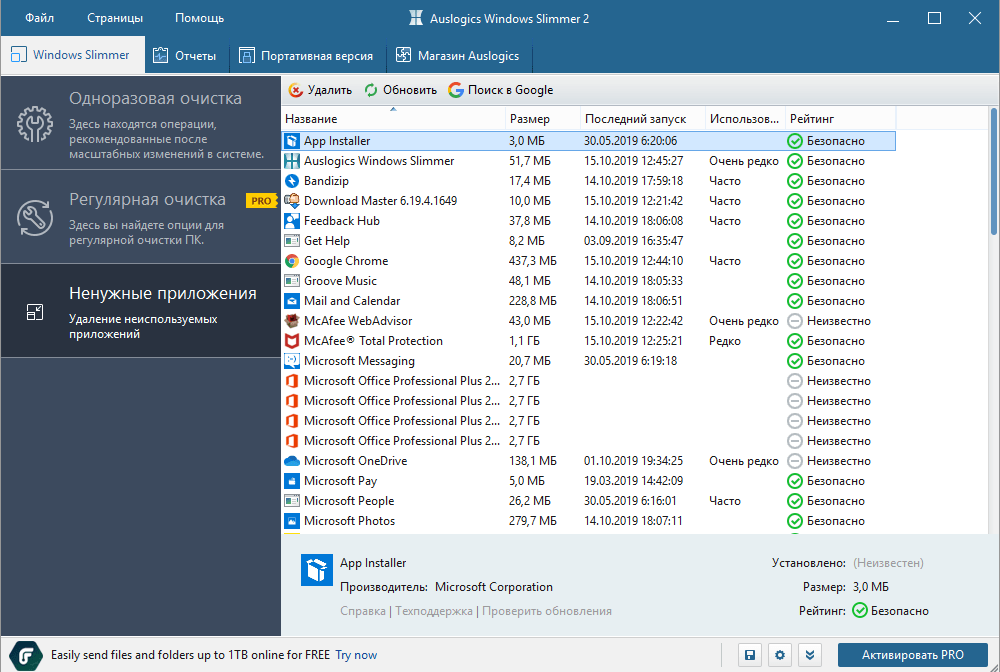Select the Microsoft People row
The height and width of the screenshot is (672, 1000).
pyautogui.click(x=588, y=501)
